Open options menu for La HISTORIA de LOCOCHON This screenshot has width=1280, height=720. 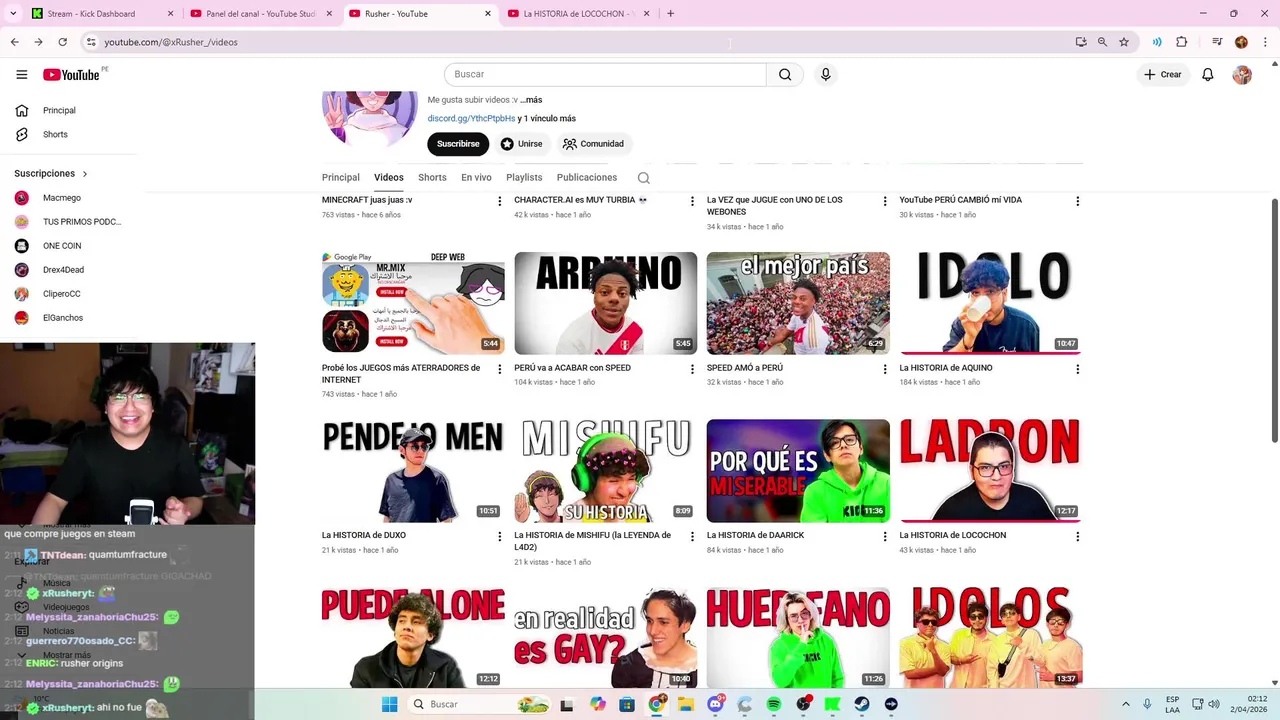(x=1077, y=537)
